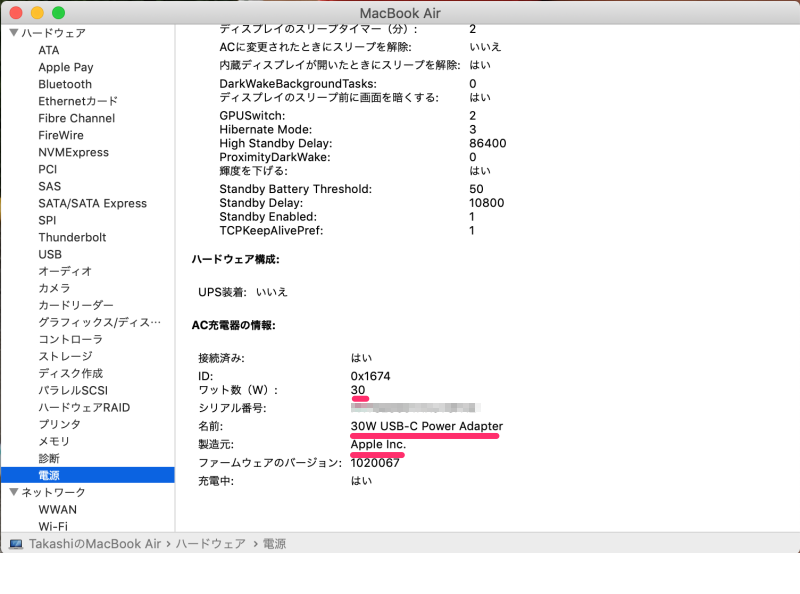800x594 pixels.
Task: Select WWAN under ネットワーク
Action: [58, 509]
